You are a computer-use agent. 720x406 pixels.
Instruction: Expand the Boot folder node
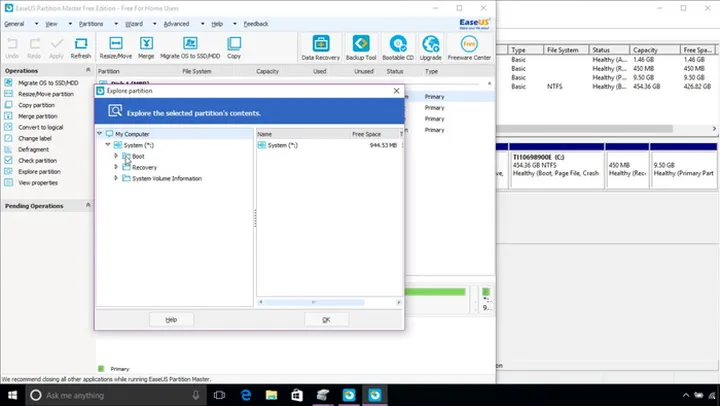coord(116,156)
